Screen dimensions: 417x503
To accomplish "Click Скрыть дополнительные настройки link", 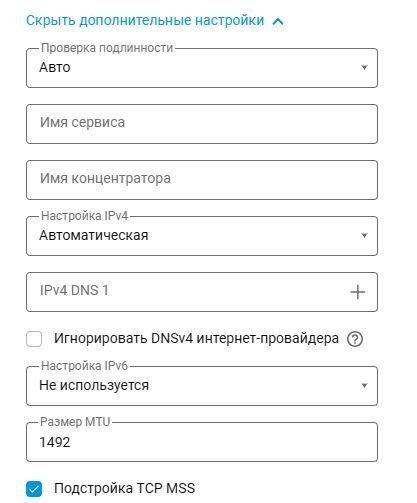I will click(145, 21).
